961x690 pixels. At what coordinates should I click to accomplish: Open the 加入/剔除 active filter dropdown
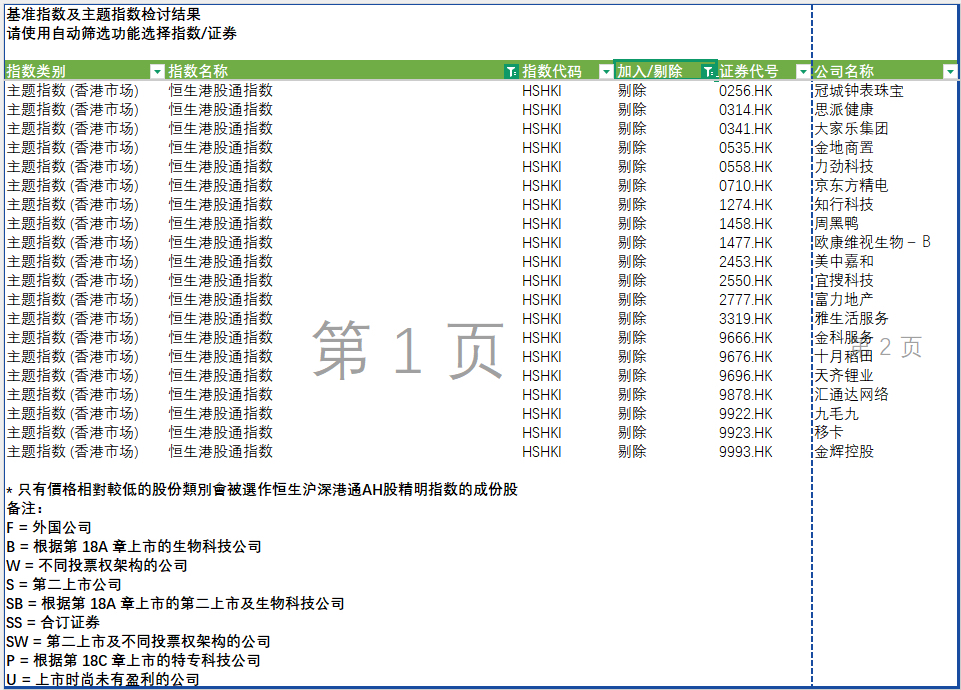(708, 72)
